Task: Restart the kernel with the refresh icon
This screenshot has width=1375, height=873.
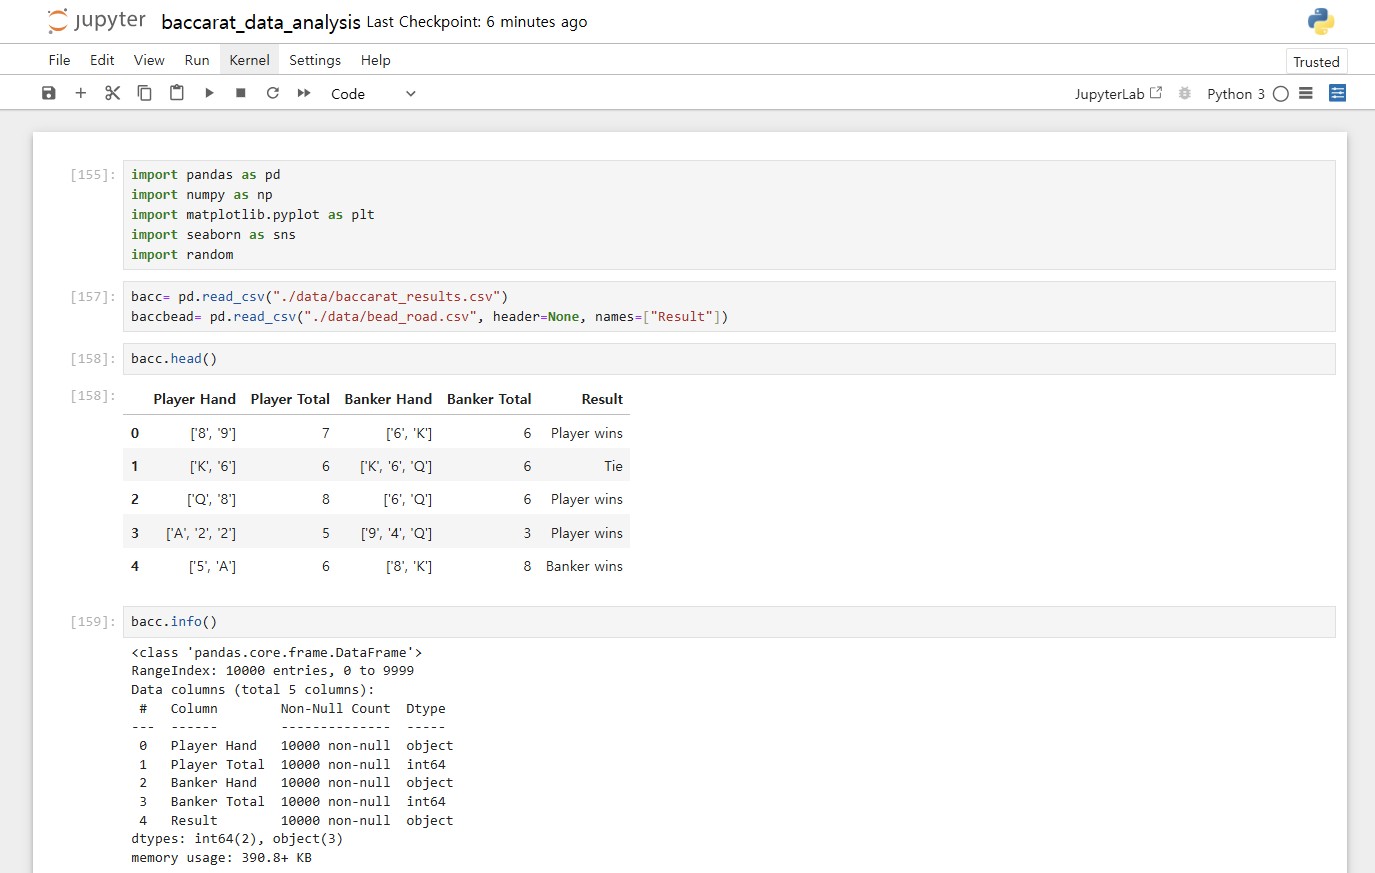Action: coord(272,93)
